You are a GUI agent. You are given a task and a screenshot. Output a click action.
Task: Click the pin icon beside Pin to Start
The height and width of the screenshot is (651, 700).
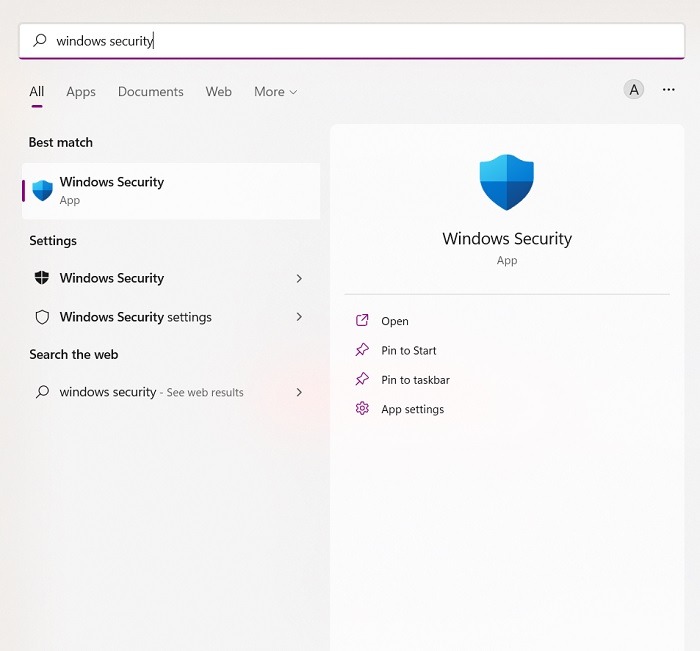[x=362, y=350]
